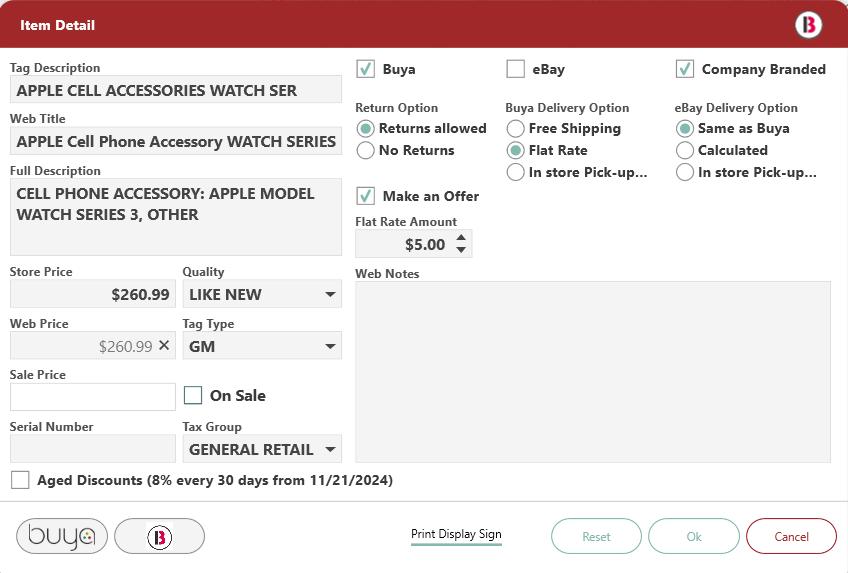This screenshot has width=848, height=573.
Task: Click the B logo icon in title bar
Action: (x=808, y=25)
